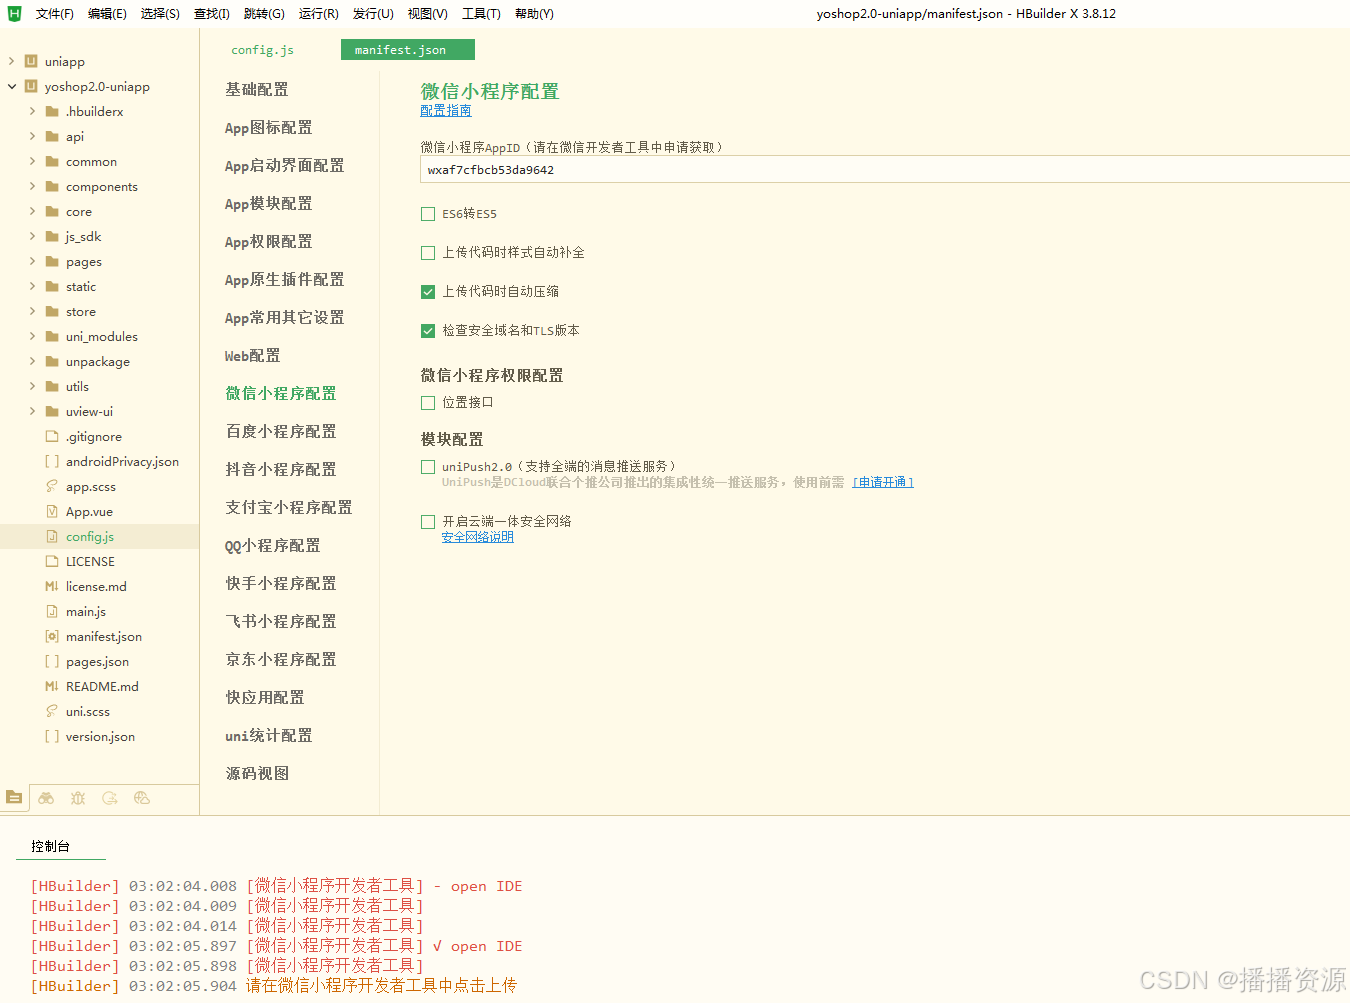Edit the 微信小程序AppID input field
This screenshot has height=1003, width=1350.
pos(885,170)
